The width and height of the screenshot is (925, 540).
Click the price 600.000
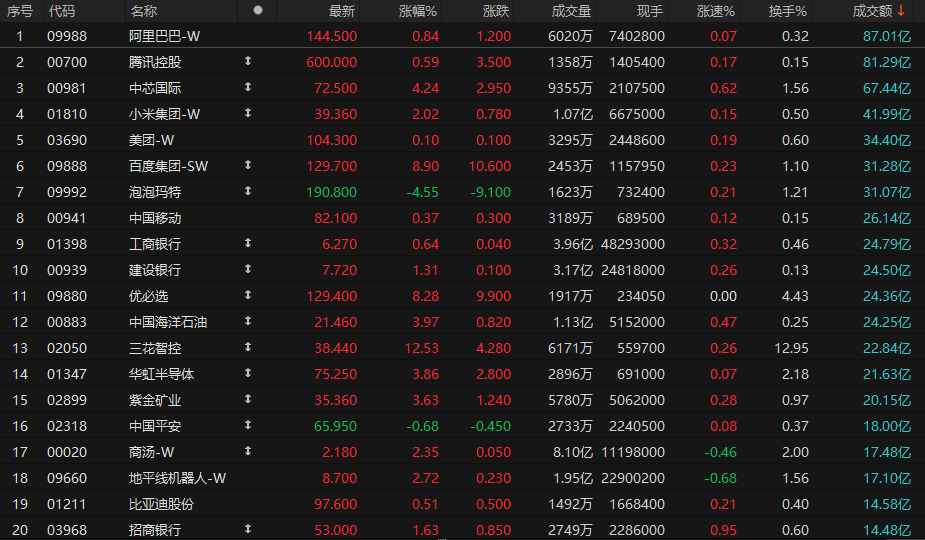(x=332, y=62)
